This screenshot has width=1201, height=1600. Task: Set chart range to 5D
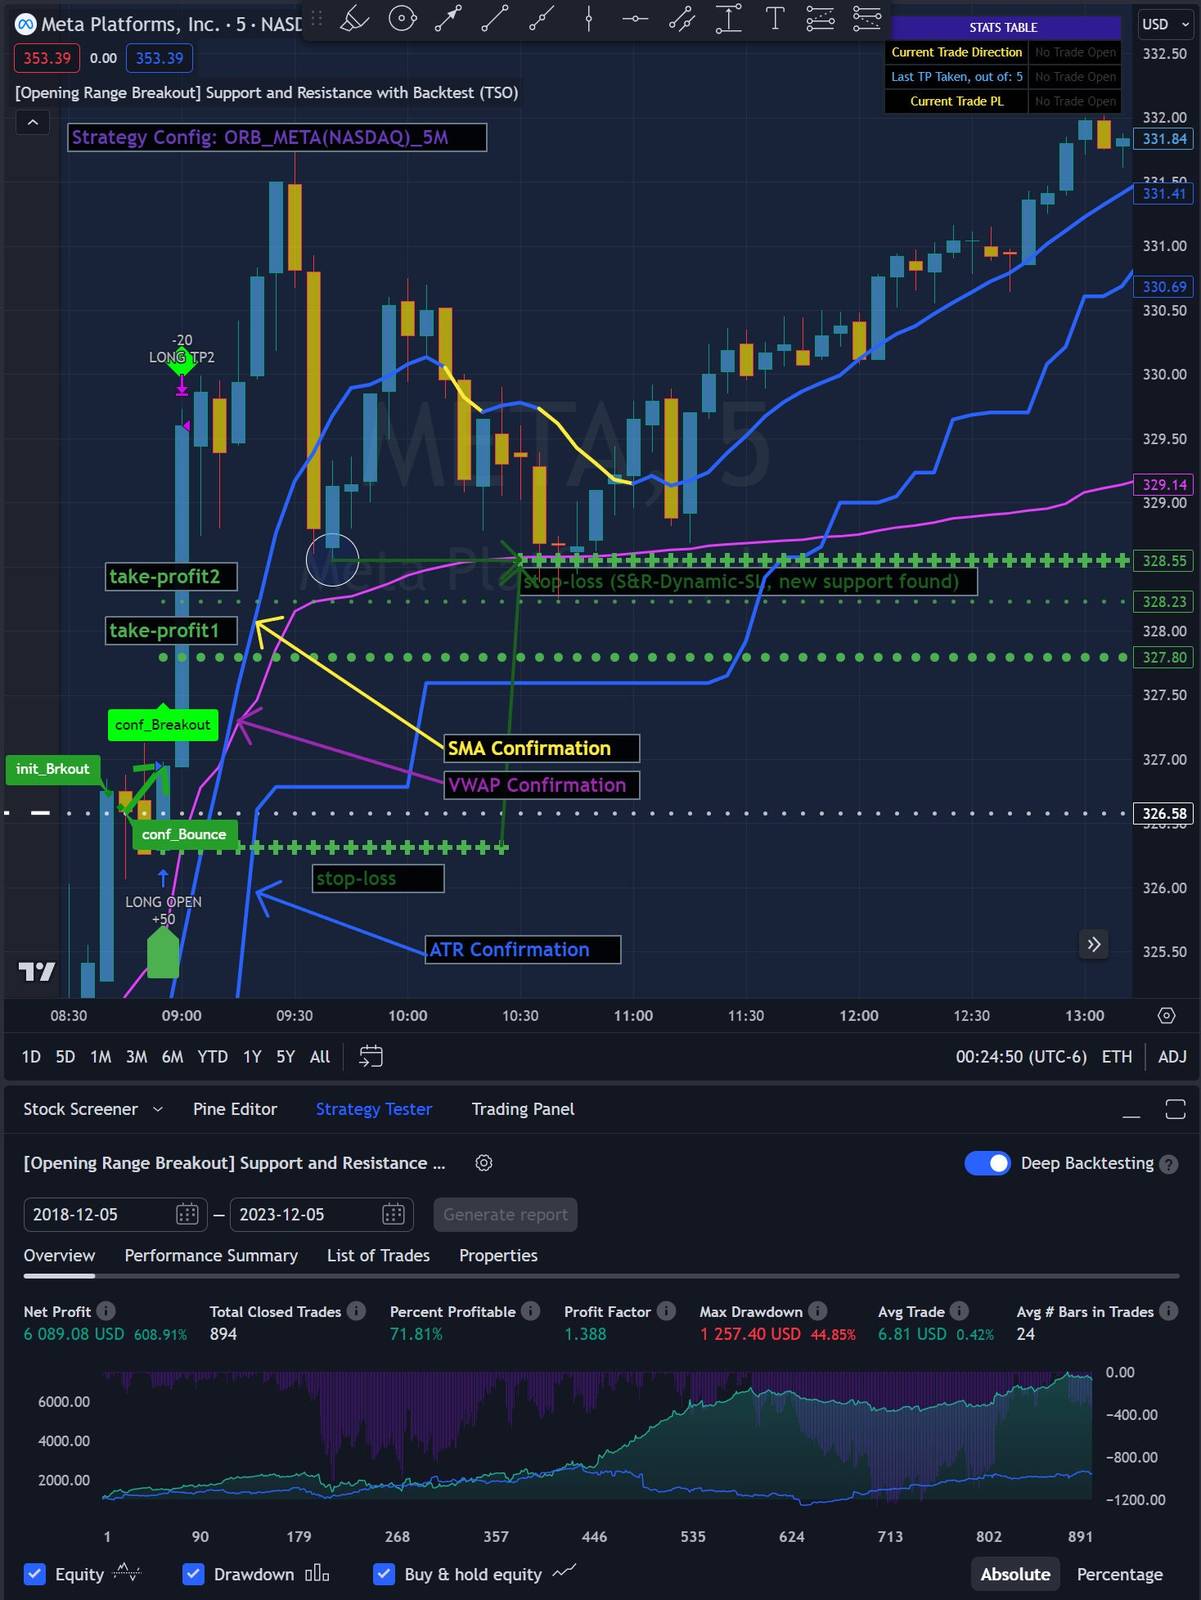pos(65,1056)
